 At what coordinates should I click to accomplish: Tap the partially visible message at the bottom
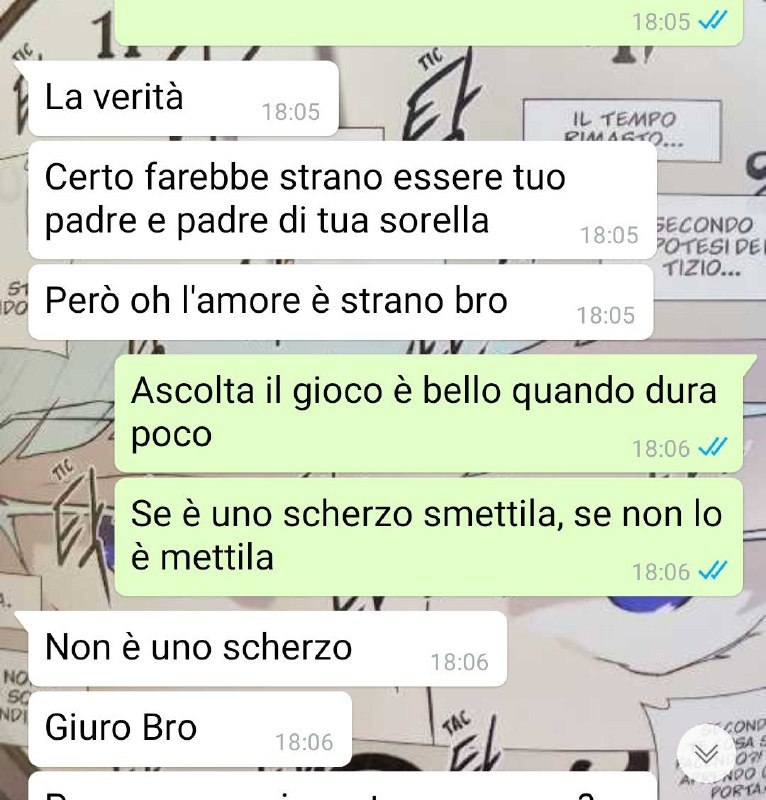click(342, 786)
